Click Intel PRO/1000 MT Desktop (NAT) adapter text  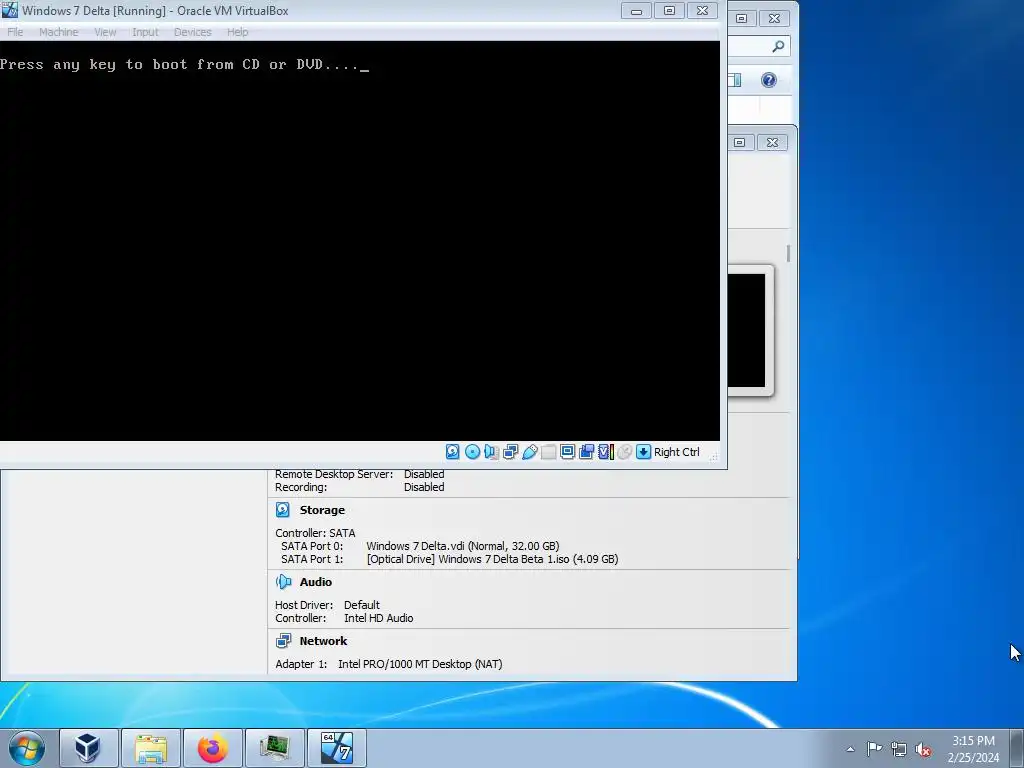pos(420,664)
